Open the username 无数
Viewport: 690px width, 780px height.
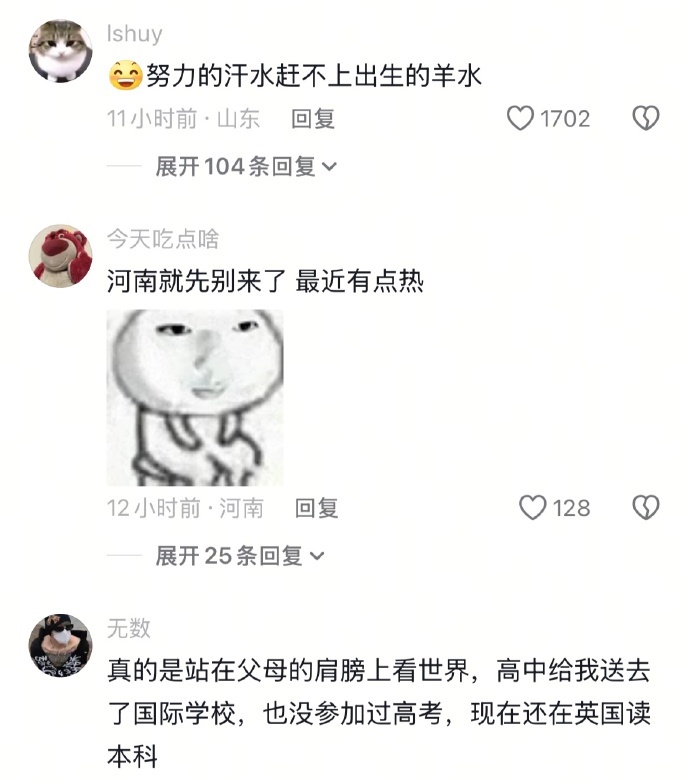(x=129, y=628)
